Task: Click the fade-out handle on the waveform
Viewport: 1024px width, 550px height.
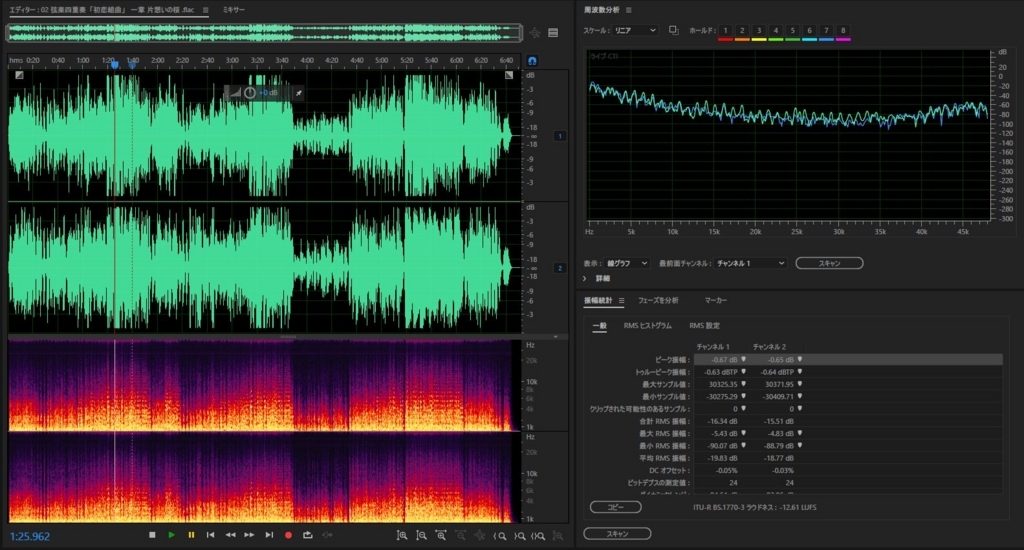Action: tap(509, 75)
